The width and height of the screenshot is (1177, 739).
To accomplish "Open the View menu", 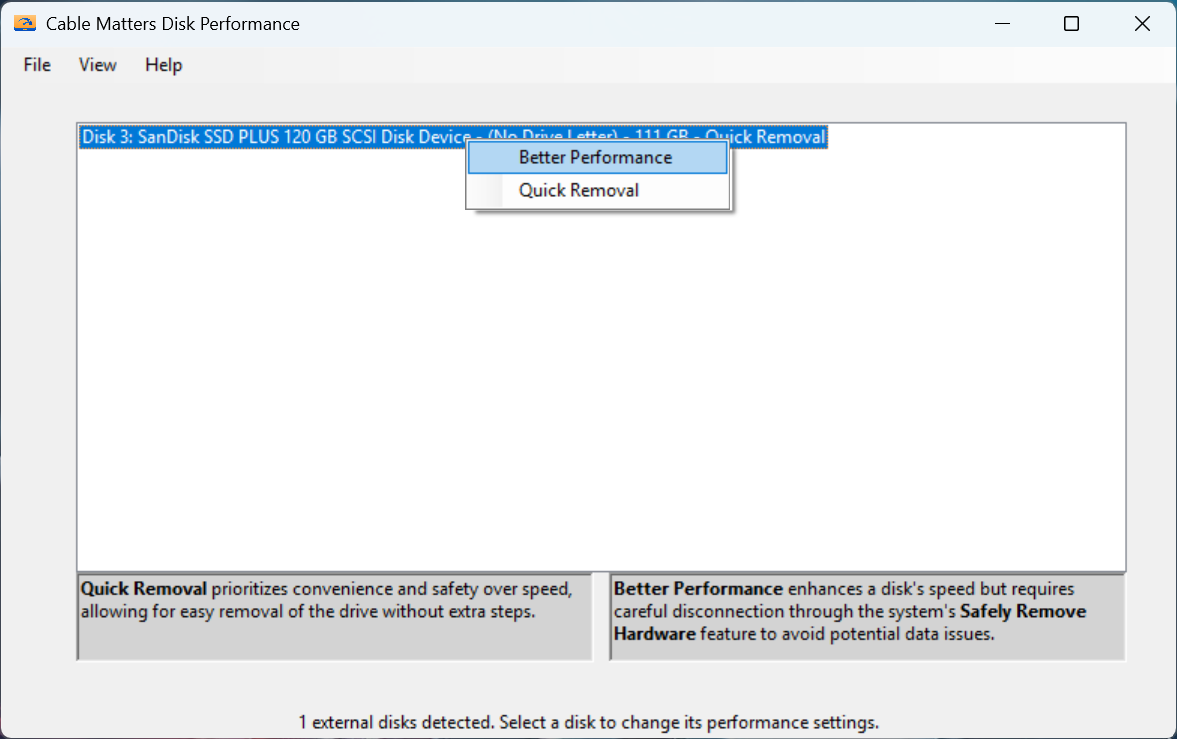I will pos(97,64).
